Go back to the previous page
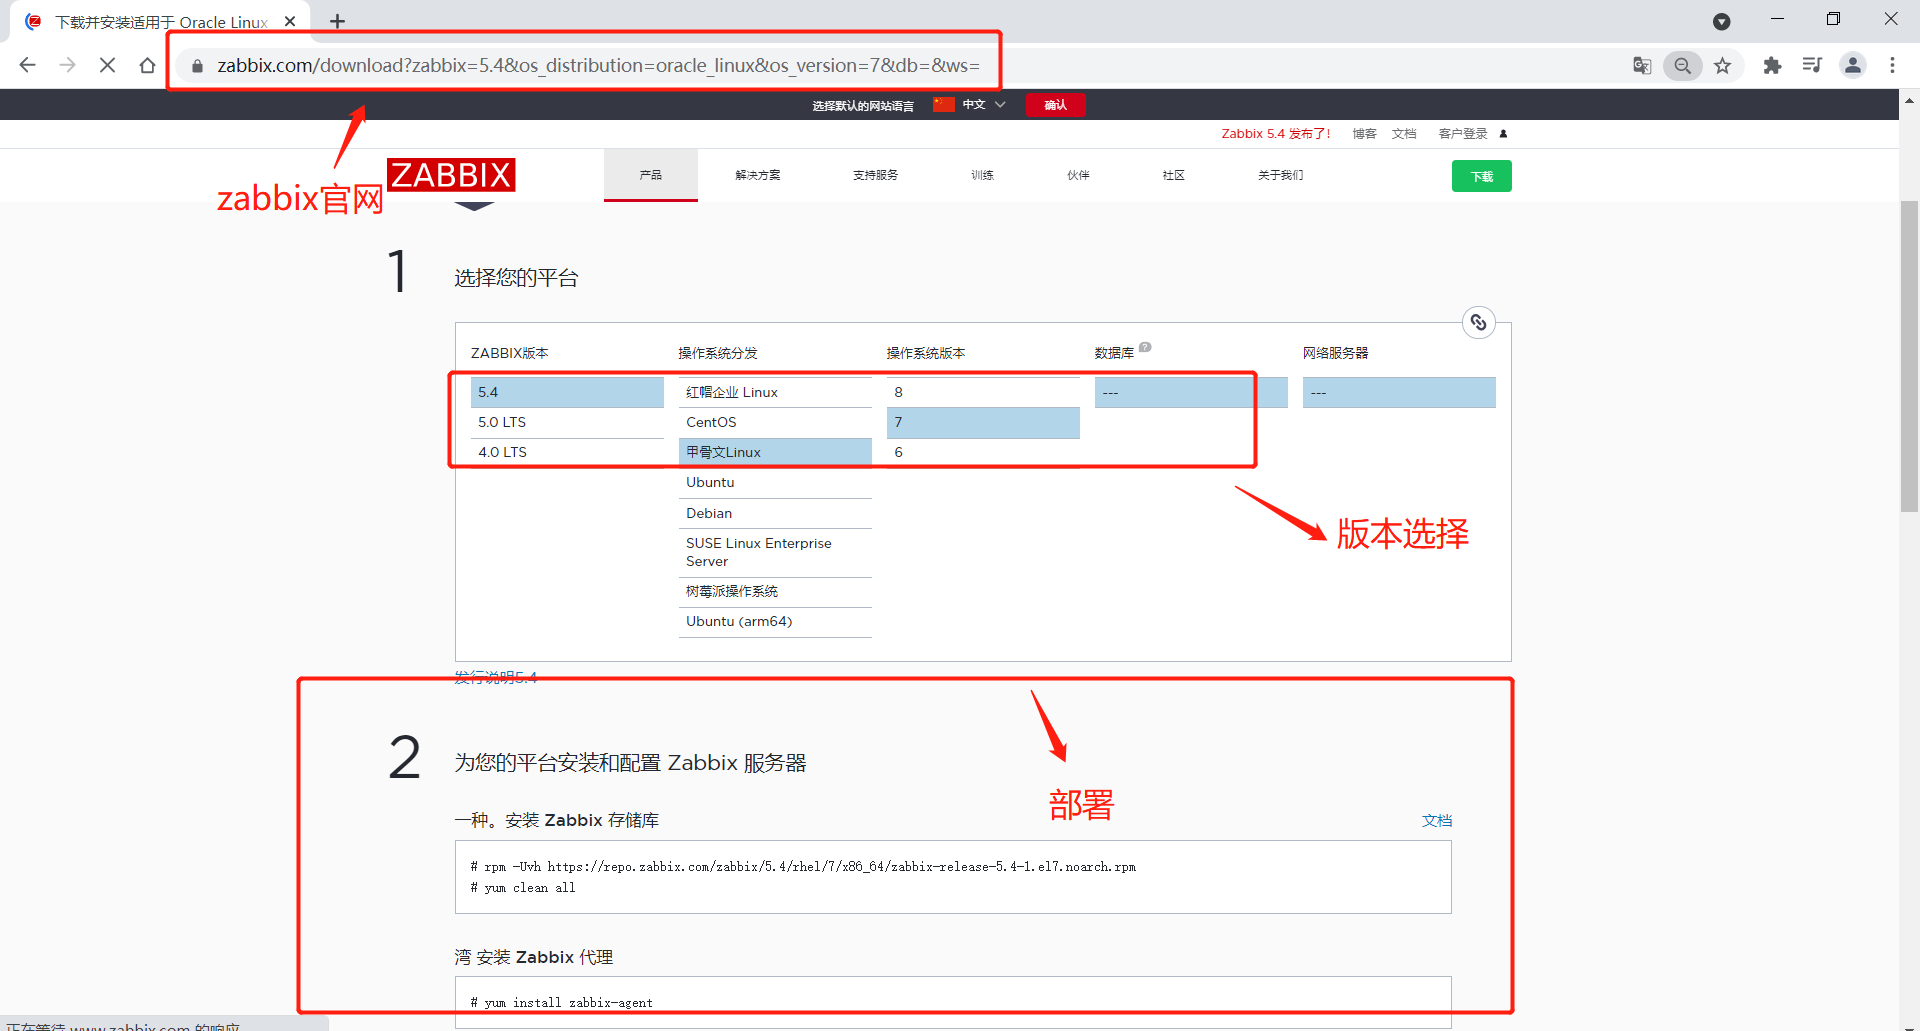Image resolution: width=1920 pixels, height=1031 pixels. point(27,65)
